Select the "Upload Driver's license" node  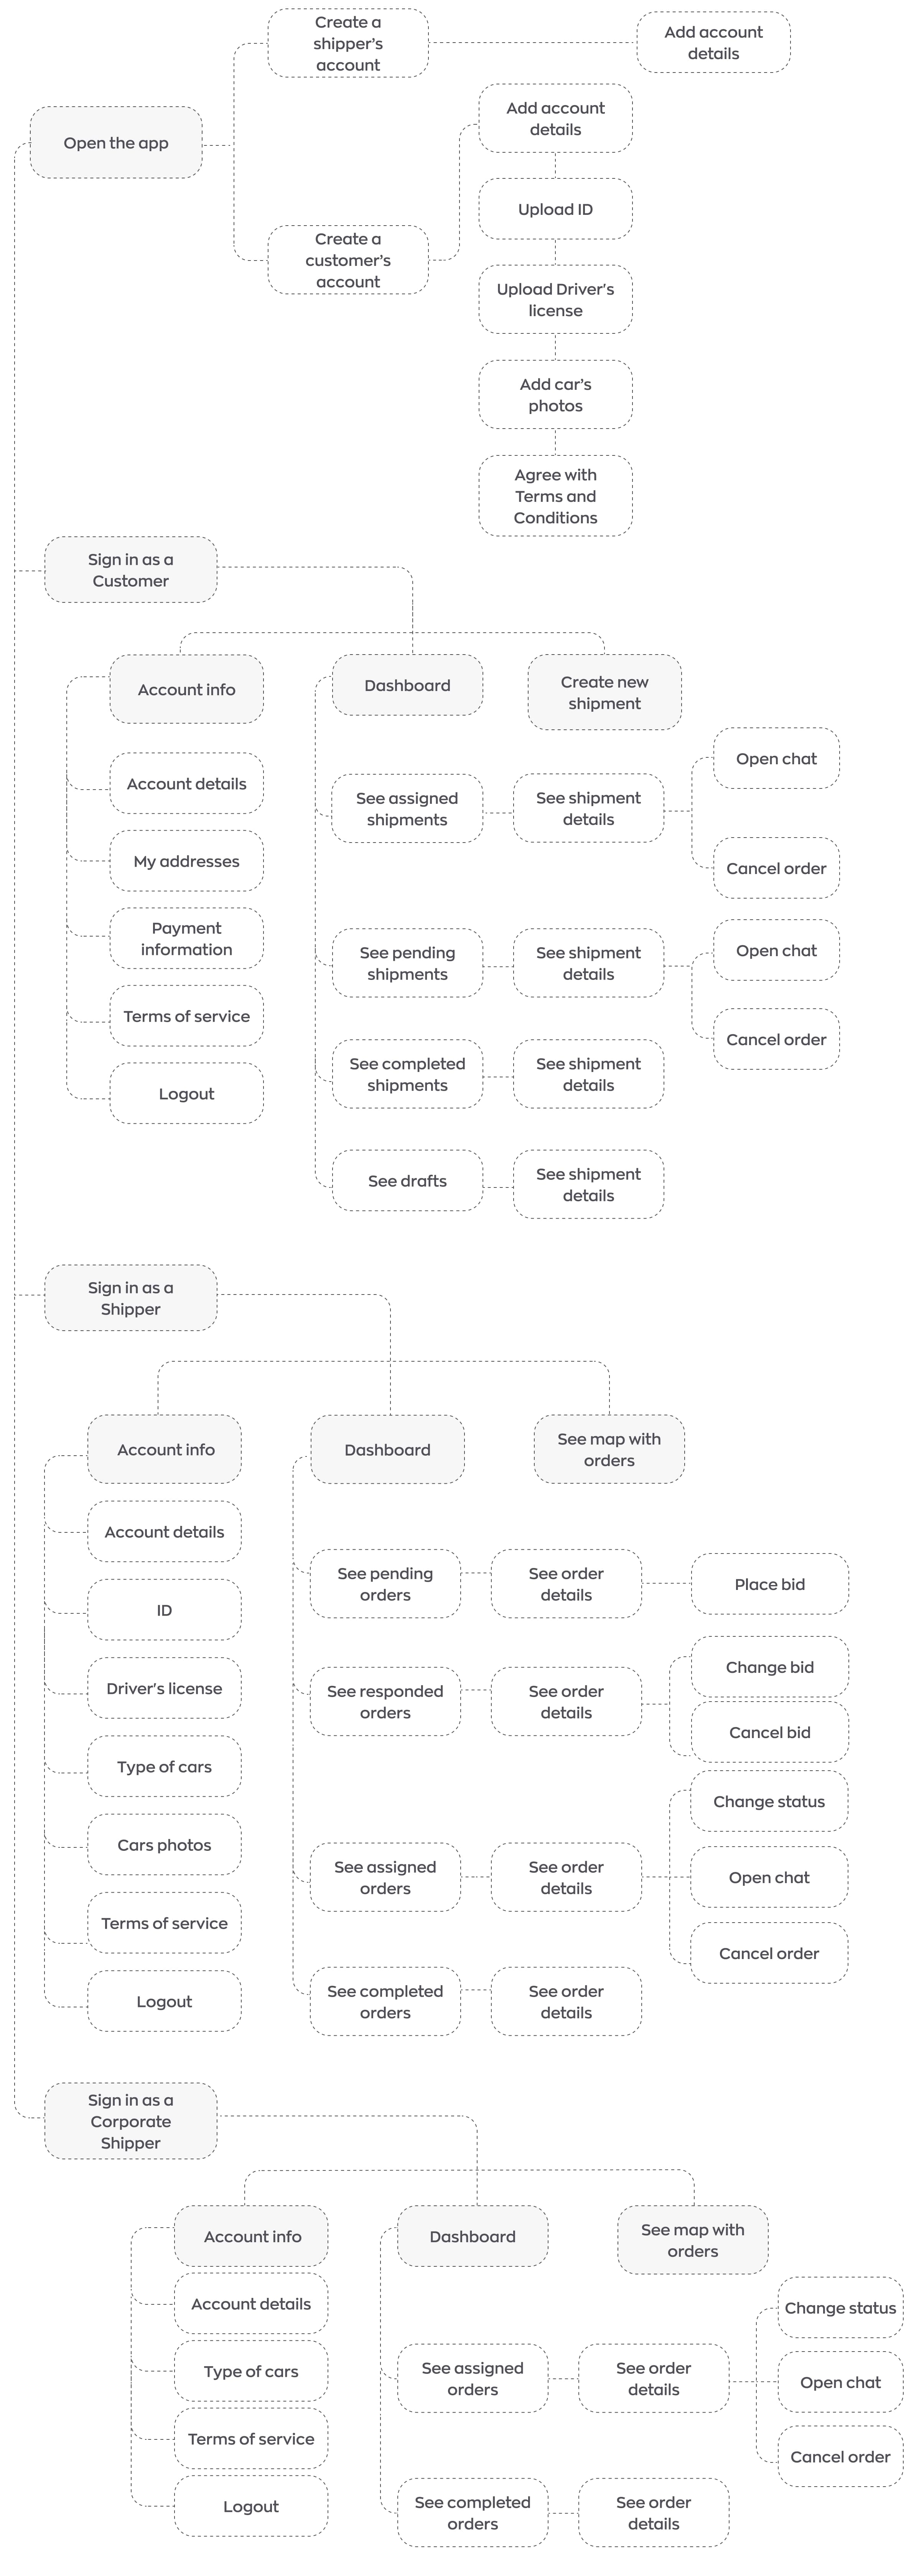[x=555, y=299]
